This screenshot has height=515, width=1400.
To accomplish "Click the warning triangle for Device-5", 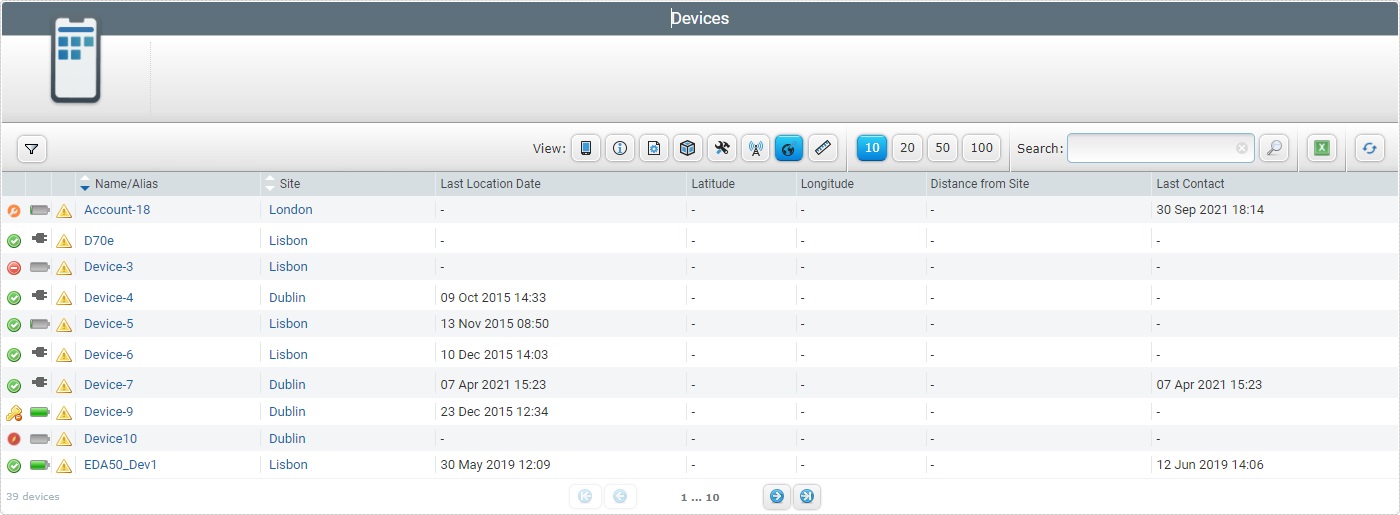I will pyautogui.click(x=64, y=324).
